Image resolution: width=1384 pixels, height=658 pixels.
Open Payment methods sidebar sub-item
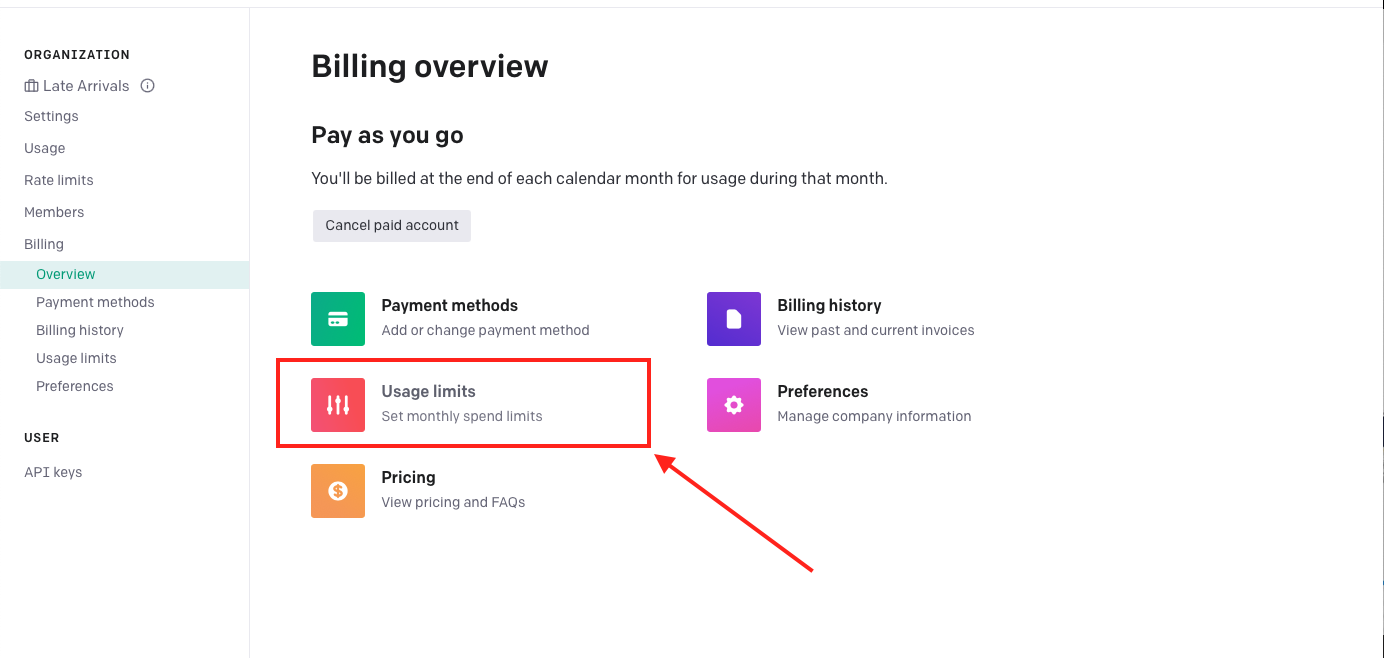point(95,302)
